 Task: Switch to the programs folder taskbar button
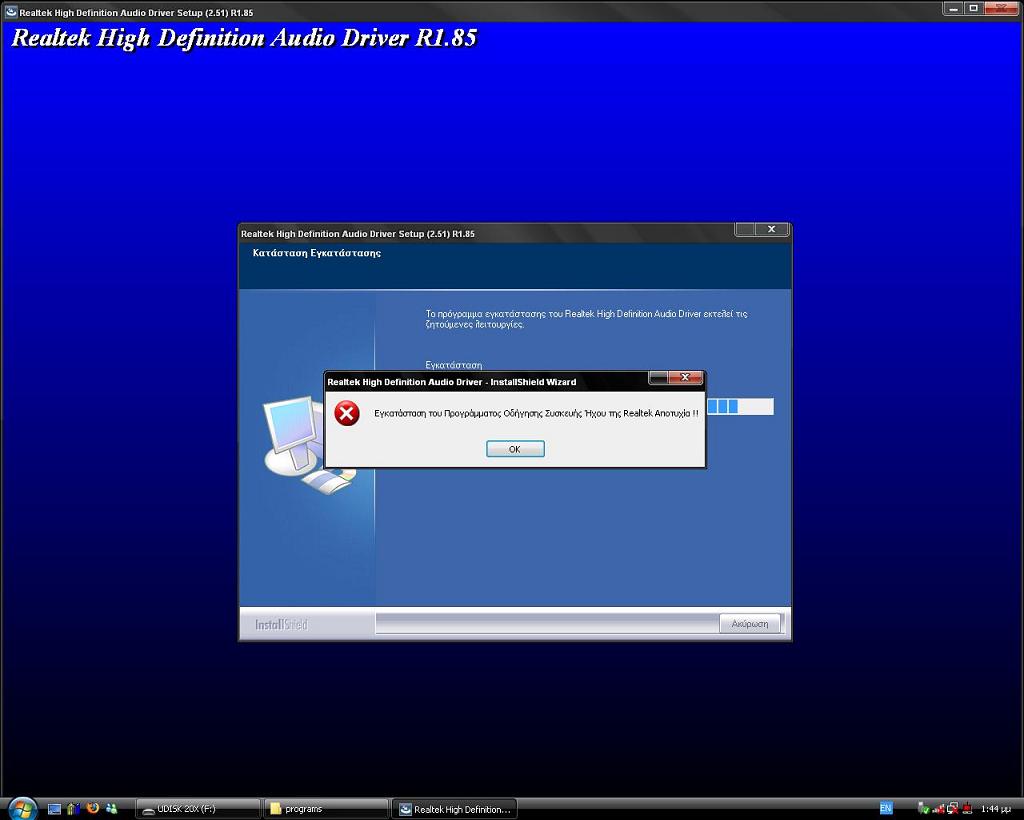(326, 809)
